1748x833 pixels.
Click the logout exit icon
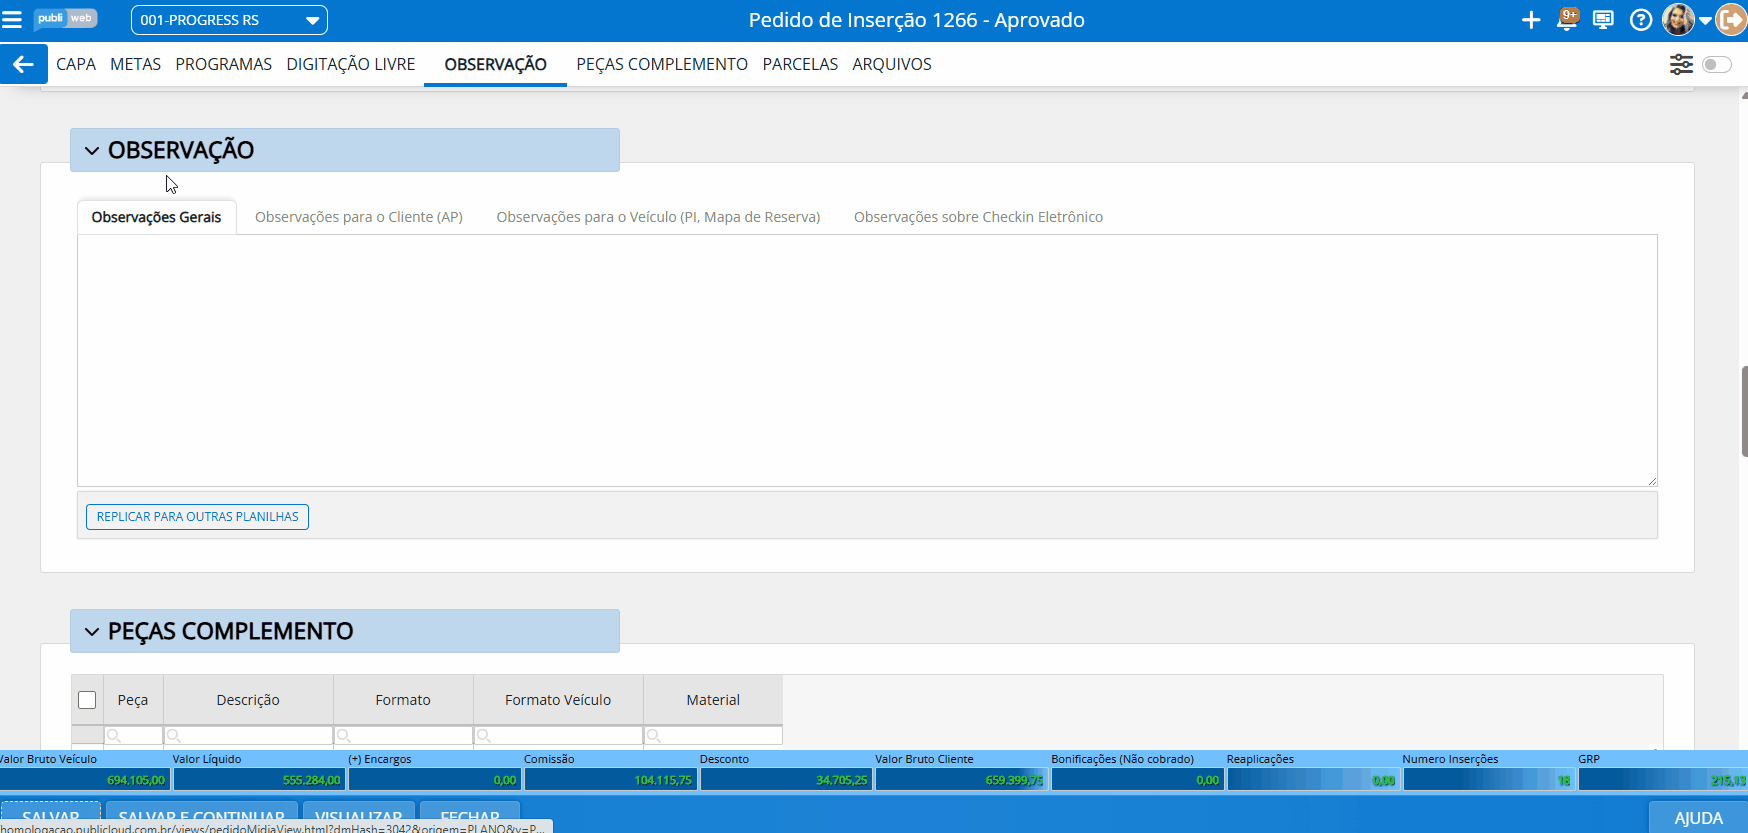pyautogui.click(x=1731, y=20)
